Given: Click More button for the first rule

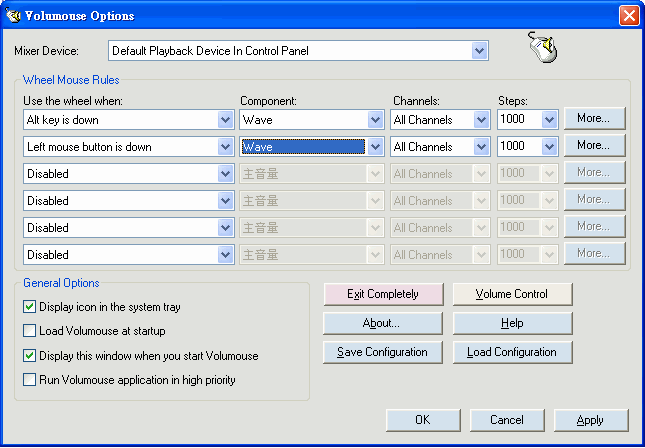Looking at the screenshot, I should click(x=594, y=118).
